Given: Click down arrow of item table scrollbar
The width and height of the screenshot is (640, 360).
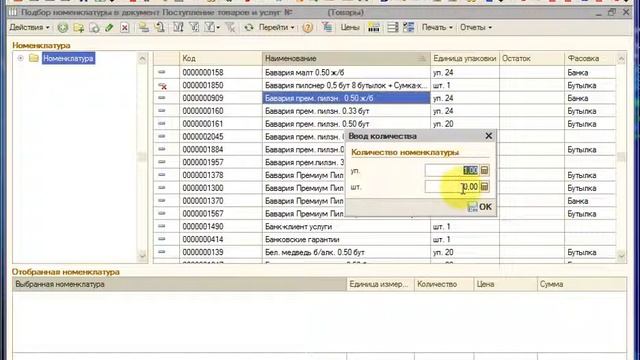Looking at the screenshot, I should [x=621, y=256].
